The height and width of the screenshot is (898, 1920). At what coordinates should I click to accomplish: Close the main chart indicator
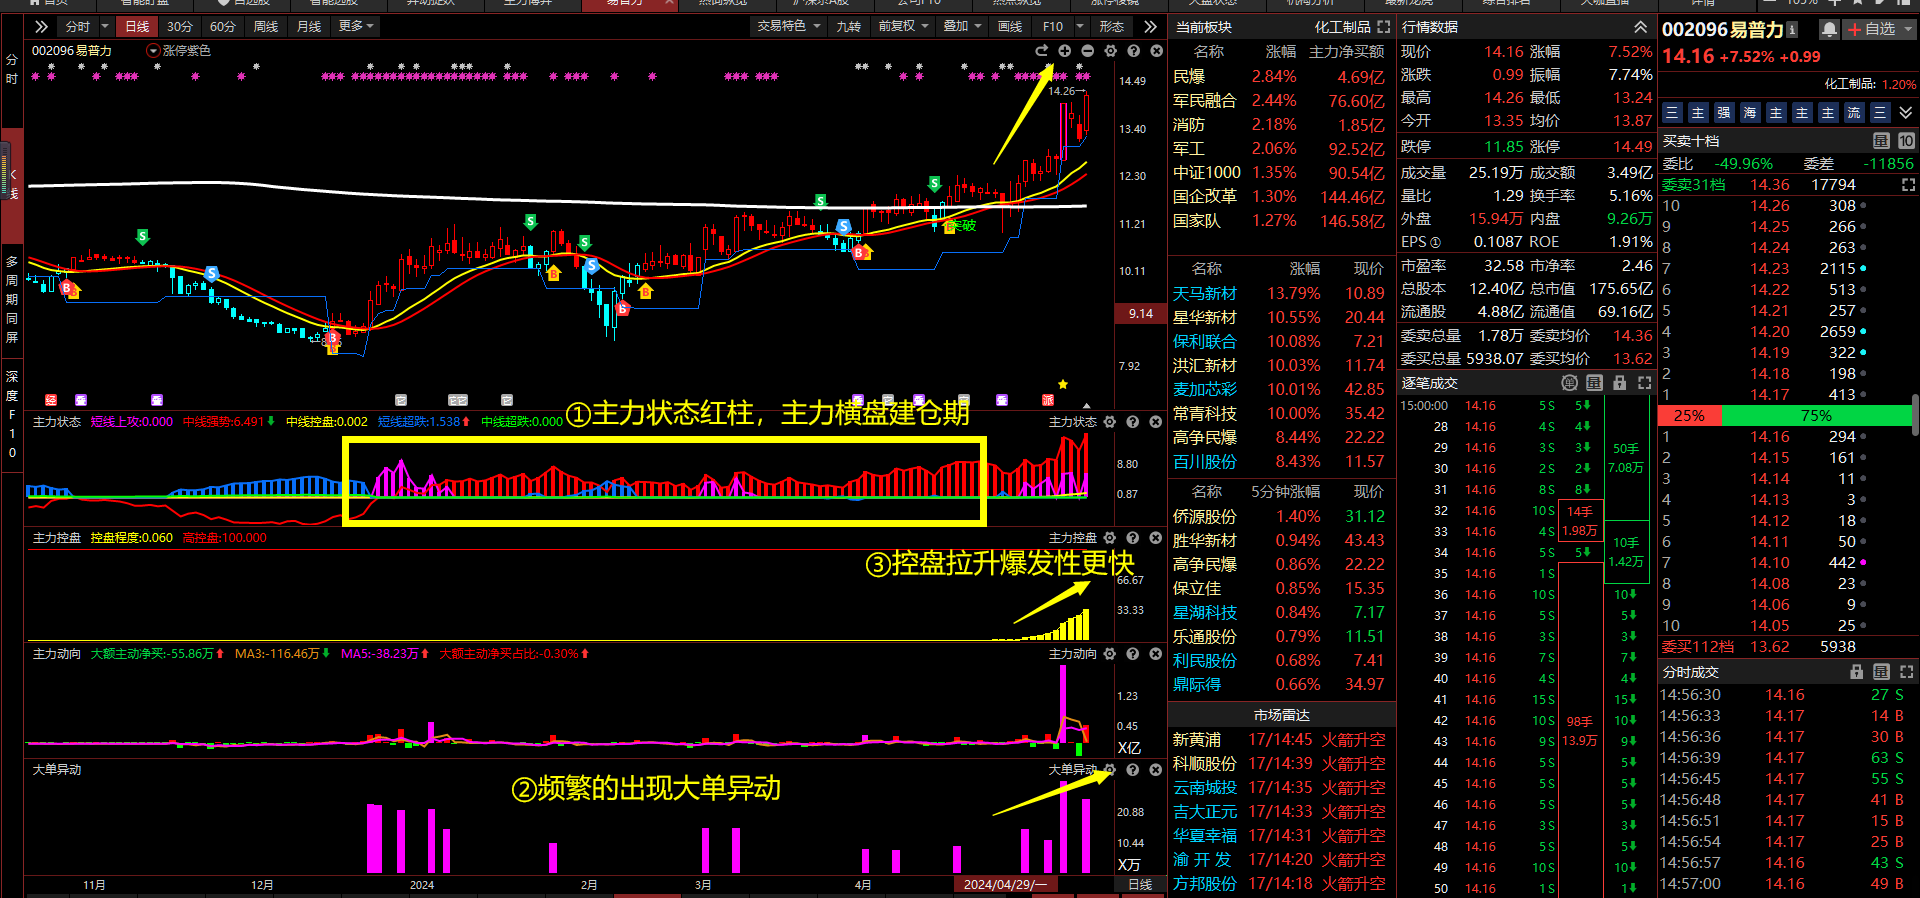[x=1157, y=51]
